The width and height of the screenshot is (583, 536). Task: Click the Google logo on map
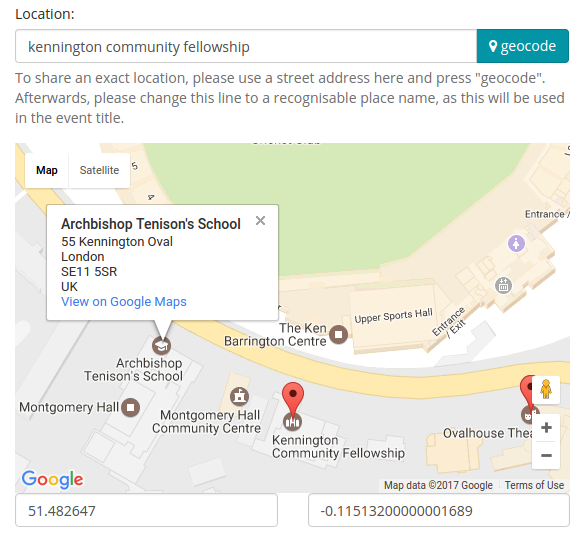pyautogui.click(x=52, y=480)
